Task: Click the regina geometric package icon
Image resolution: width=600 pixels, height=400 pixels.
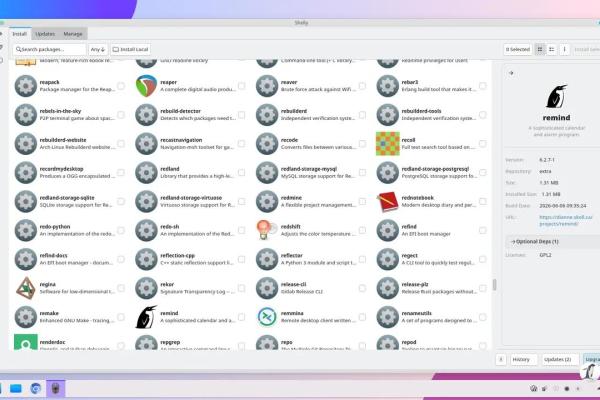Action: [x=26, y=288]
